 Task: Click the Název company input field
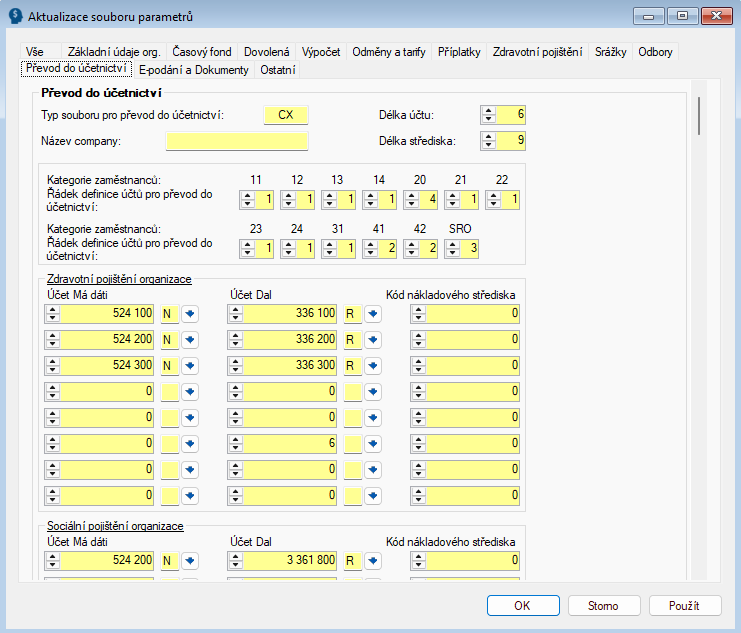(x=237, y=141)
